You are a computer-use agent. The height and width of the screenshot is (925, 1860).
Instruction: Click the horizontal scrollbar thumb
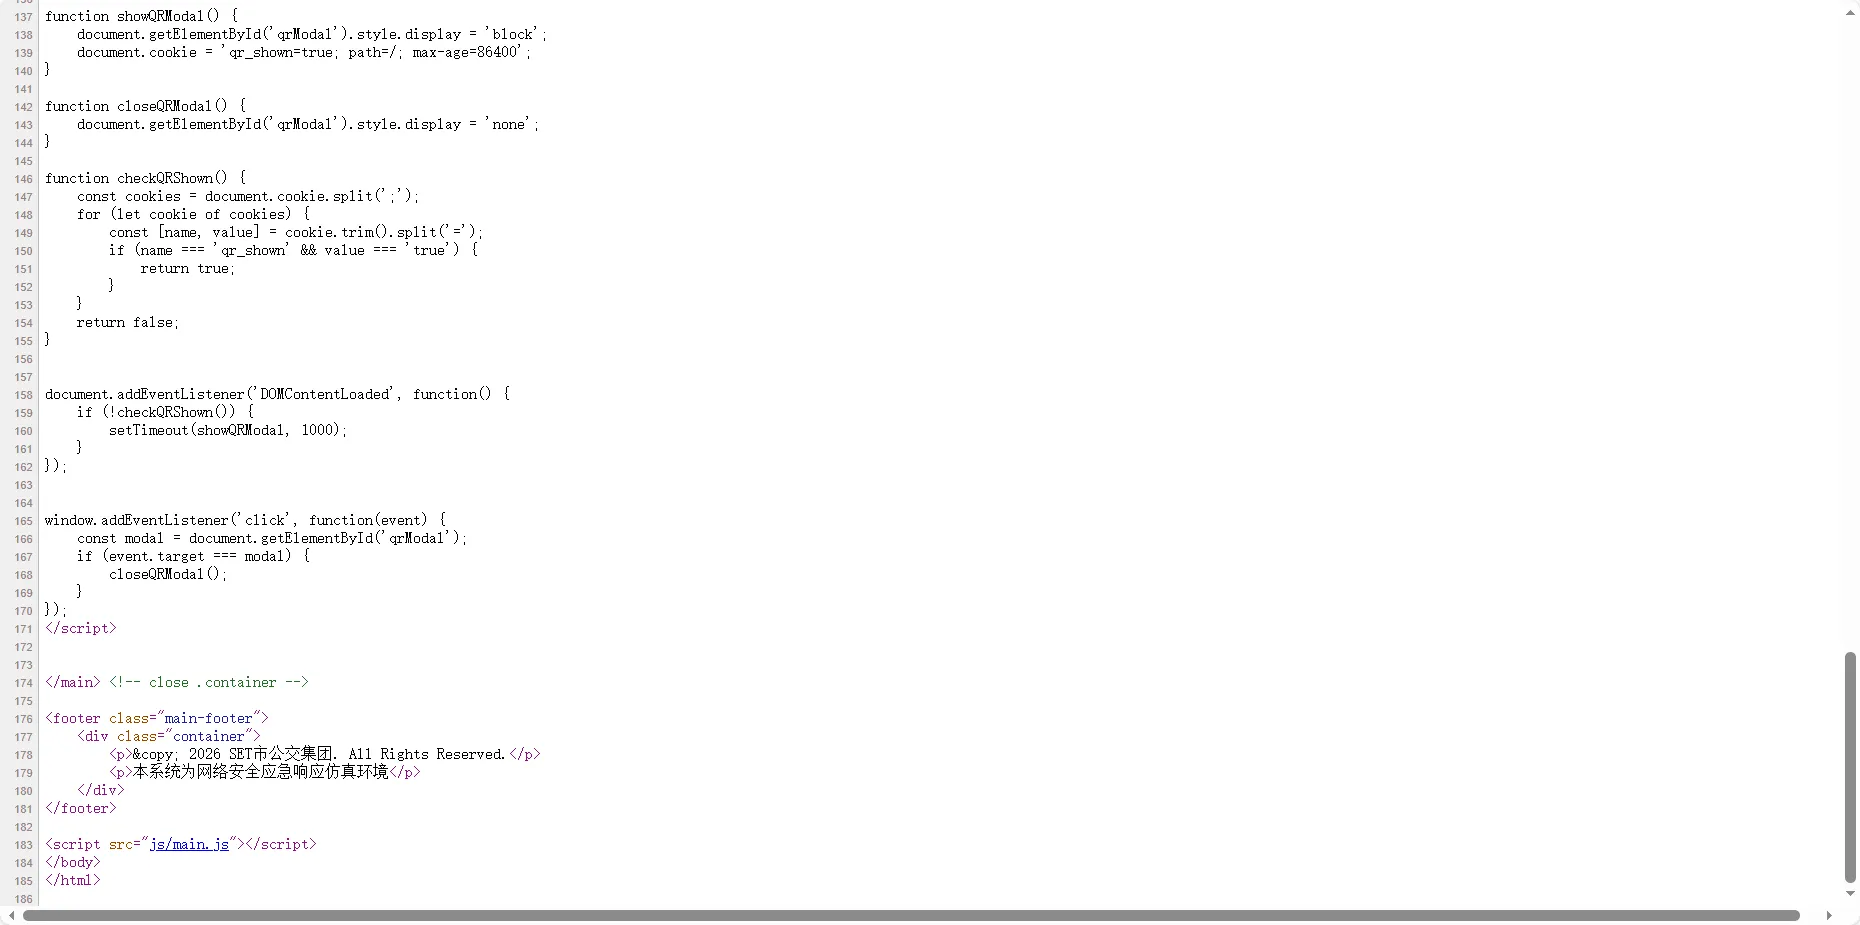[911, 915]
